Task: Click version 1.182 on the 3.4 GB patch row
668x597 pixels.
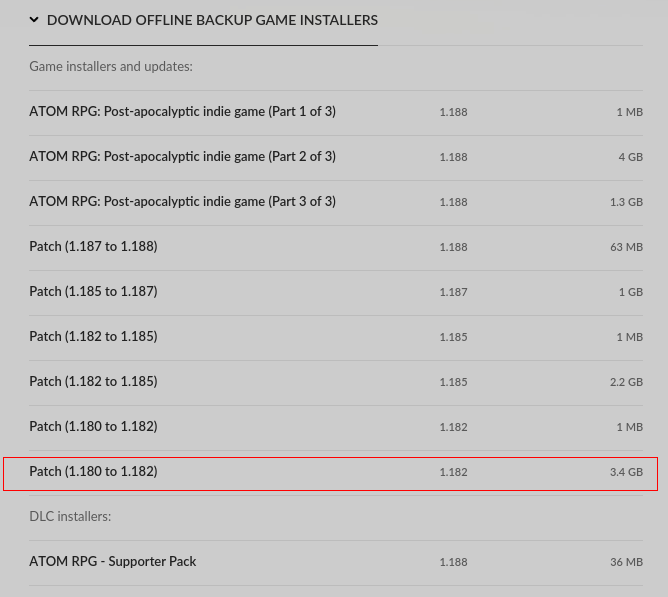Action: (453, 472)
